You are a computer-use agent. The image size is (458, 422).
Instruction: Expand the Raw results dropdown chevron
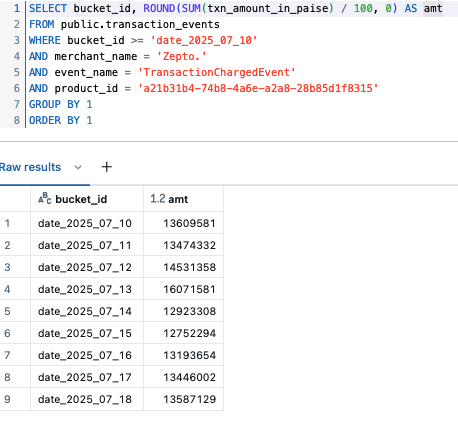[78, 167]
